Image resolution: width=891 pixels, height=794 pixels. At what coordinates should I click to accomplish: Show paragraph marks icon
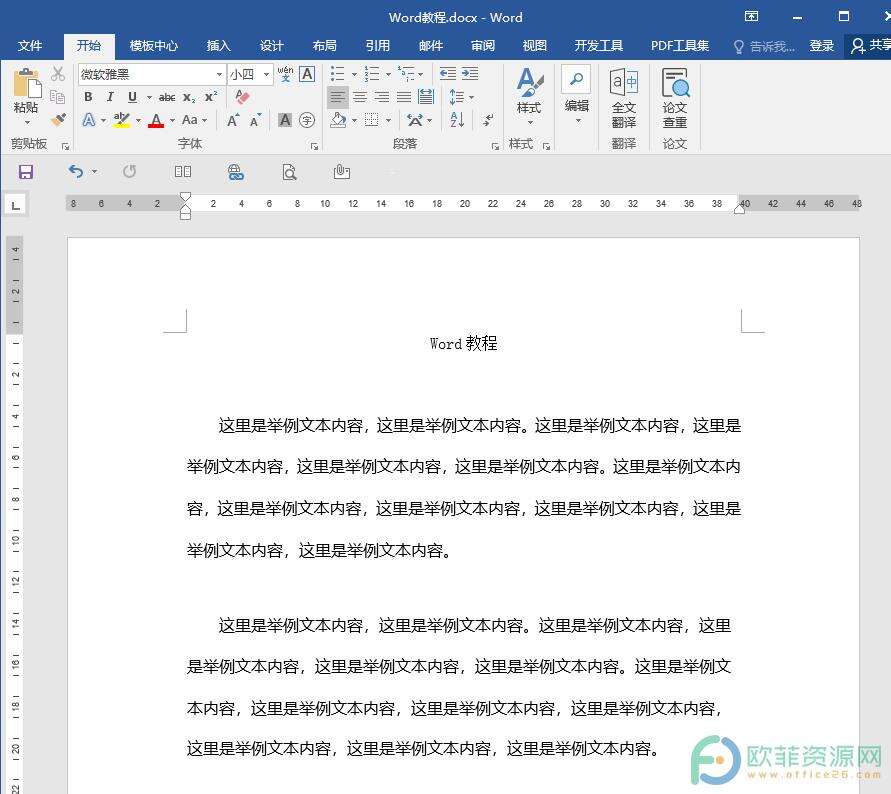click(x=488, y=120)
